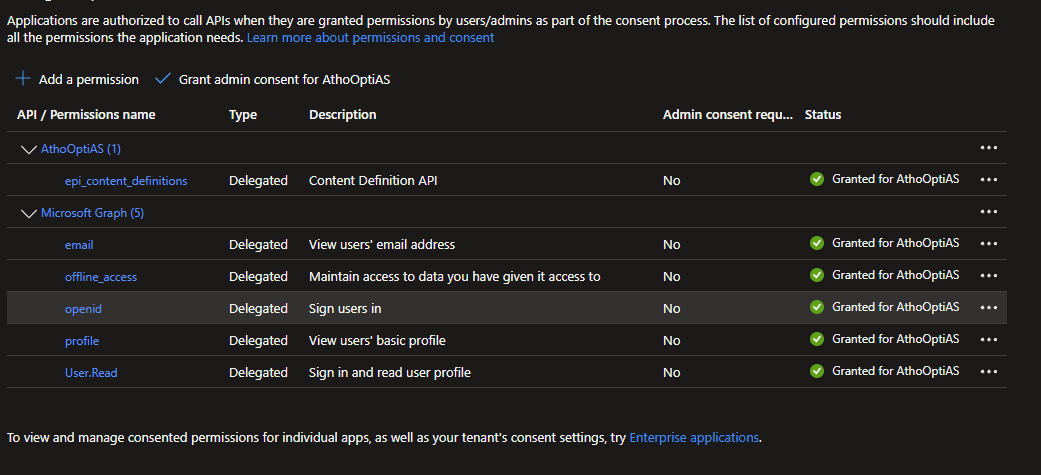Image resolution: width=1041 pixels, height=475 pixels.
Task: Open the offline_access permission details
Action: pos(101,277)
